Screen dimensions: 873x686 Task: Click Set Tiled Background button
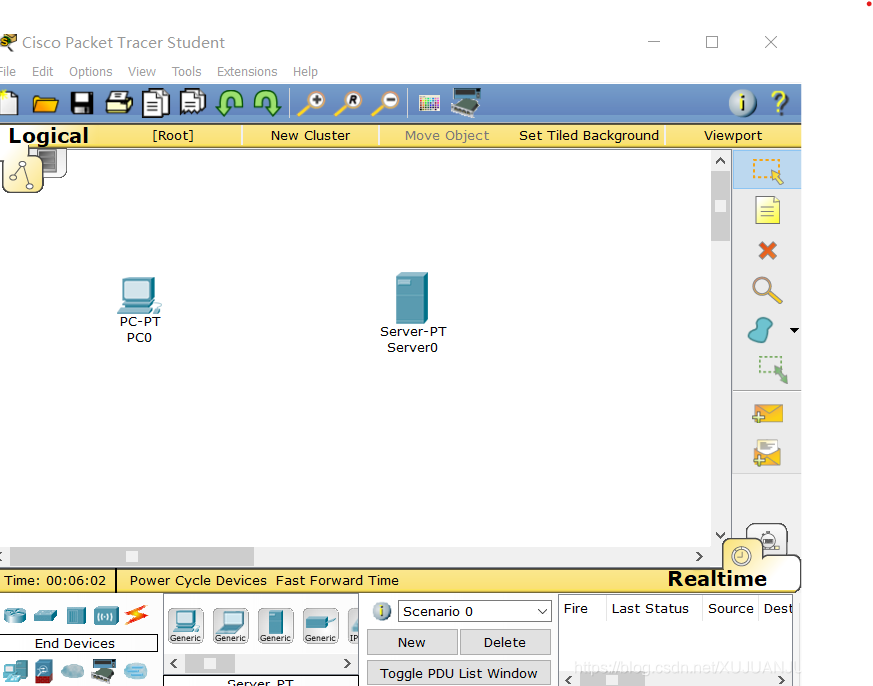(x=588, y=135)
